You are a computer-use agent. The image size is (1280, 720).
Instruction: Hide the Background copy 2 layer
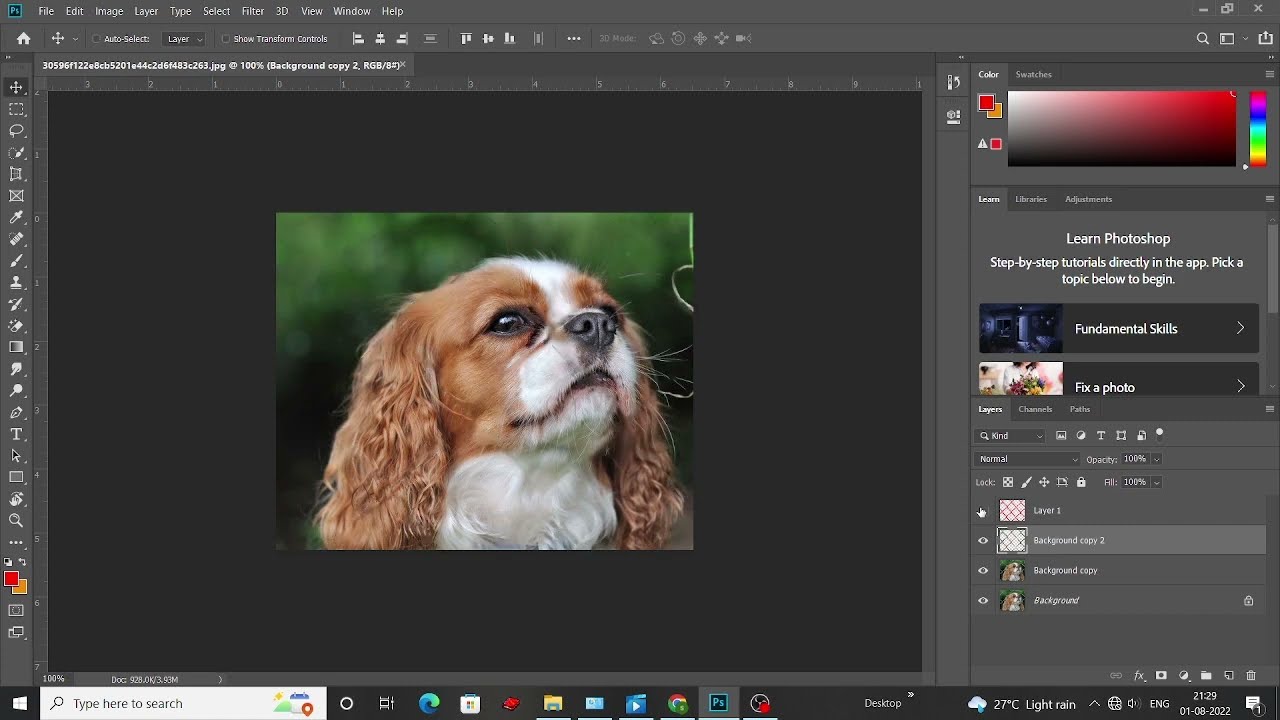pyautogui.click(x=983, y=541)
